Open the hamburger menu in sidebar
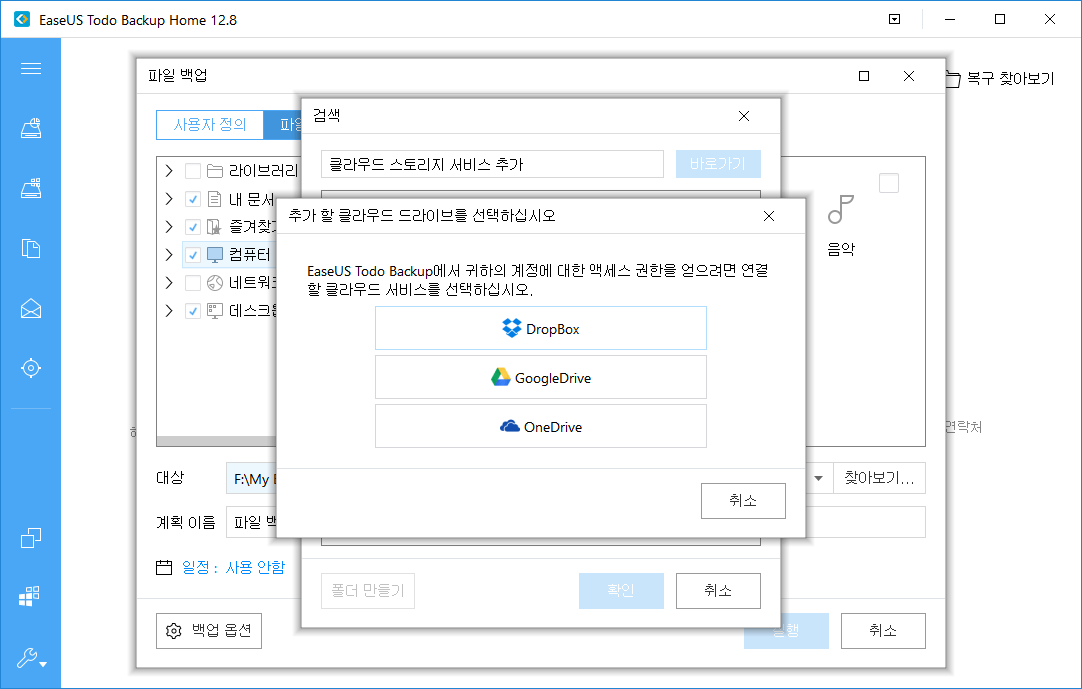Image resolution: width=1082 pixels, height=689 pixels. click(30, 68)
